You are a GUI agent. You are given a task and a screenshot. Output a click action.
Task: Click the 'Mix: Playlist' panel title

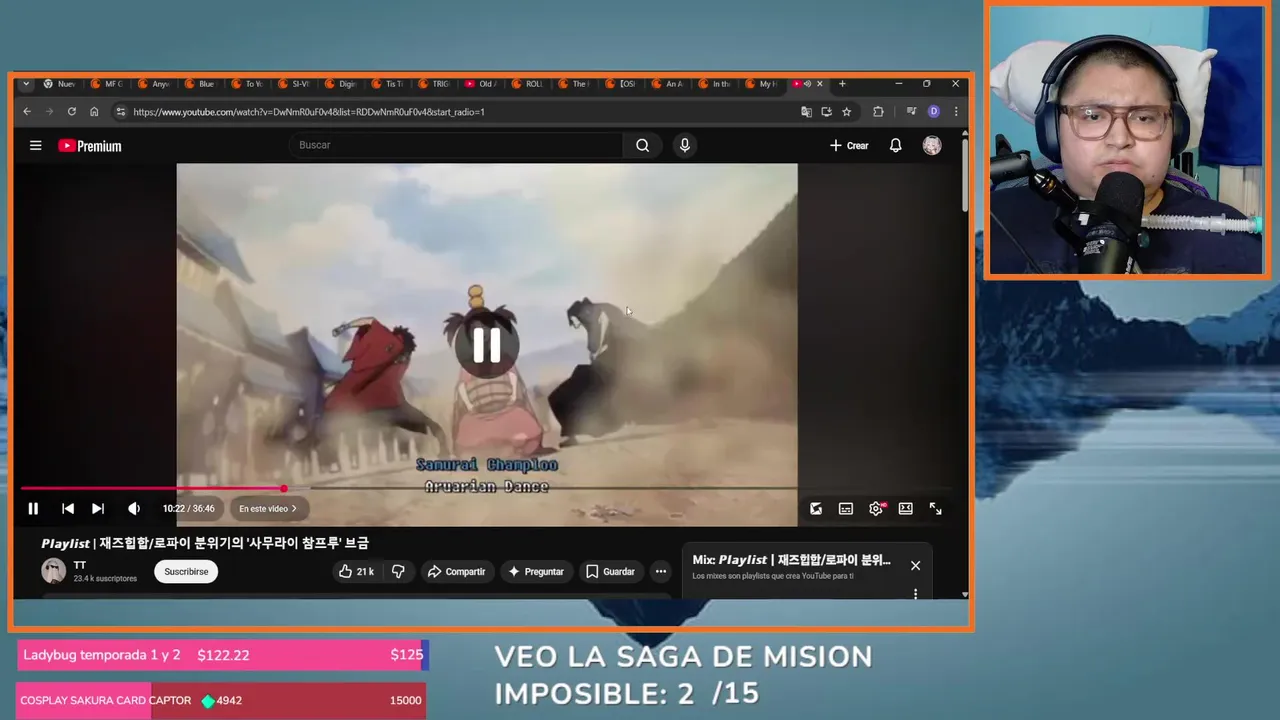[x=791, y=560]
